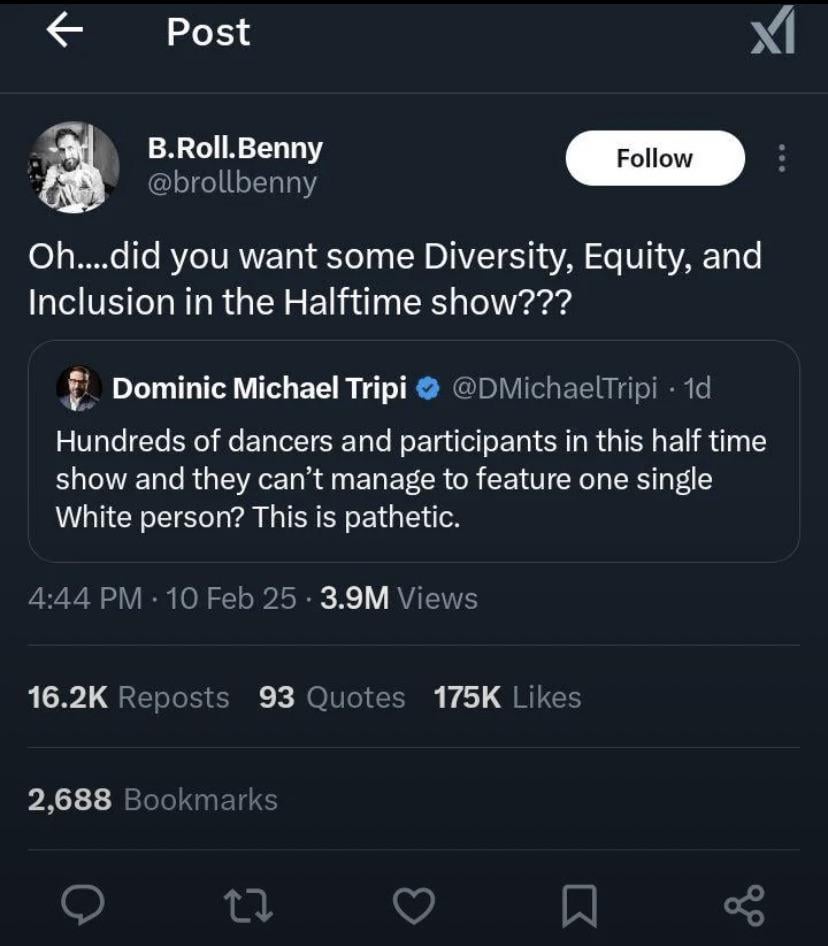Tap the @DMichaelTripi handle

pos(554,389)
